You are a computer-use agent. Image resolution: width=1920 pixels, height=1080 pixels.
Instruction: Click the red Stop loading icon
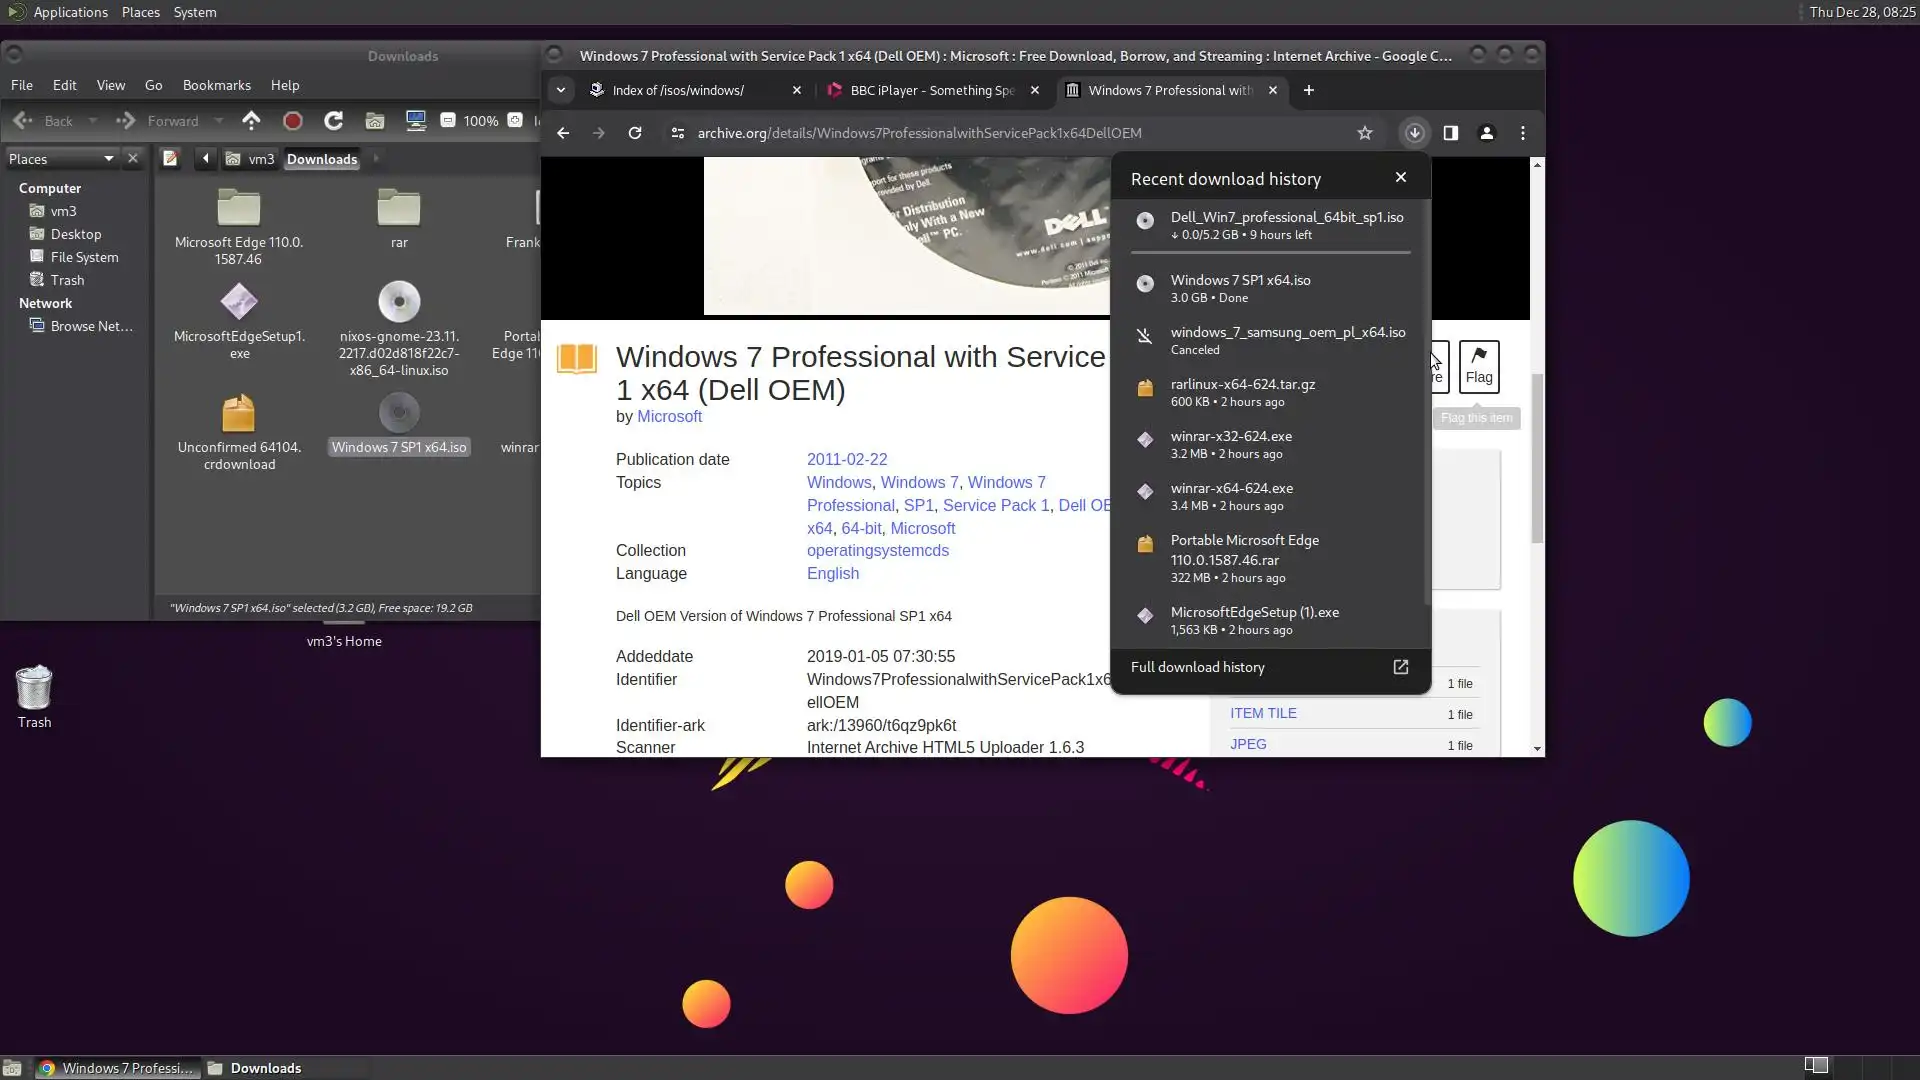coord(292,121)
